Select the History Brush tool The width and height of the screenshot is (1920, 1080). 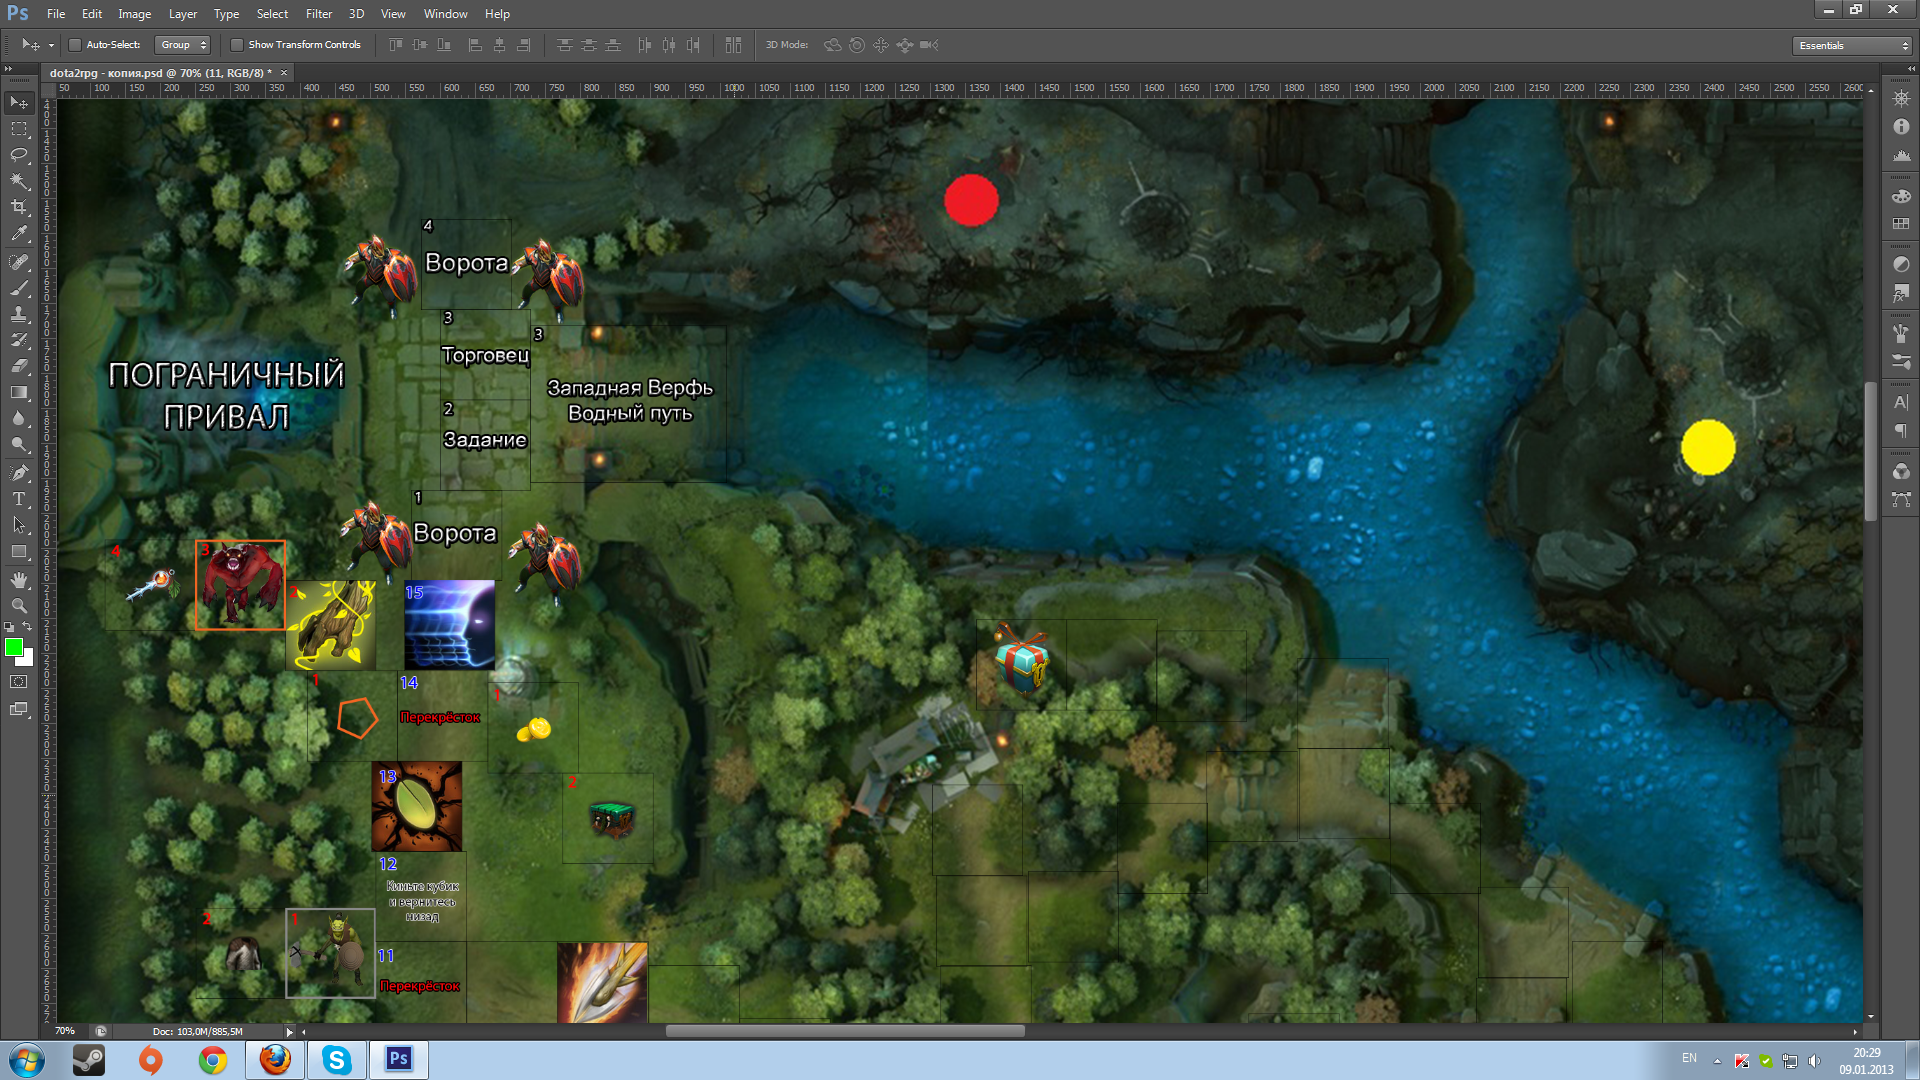(x=19, y=340)
